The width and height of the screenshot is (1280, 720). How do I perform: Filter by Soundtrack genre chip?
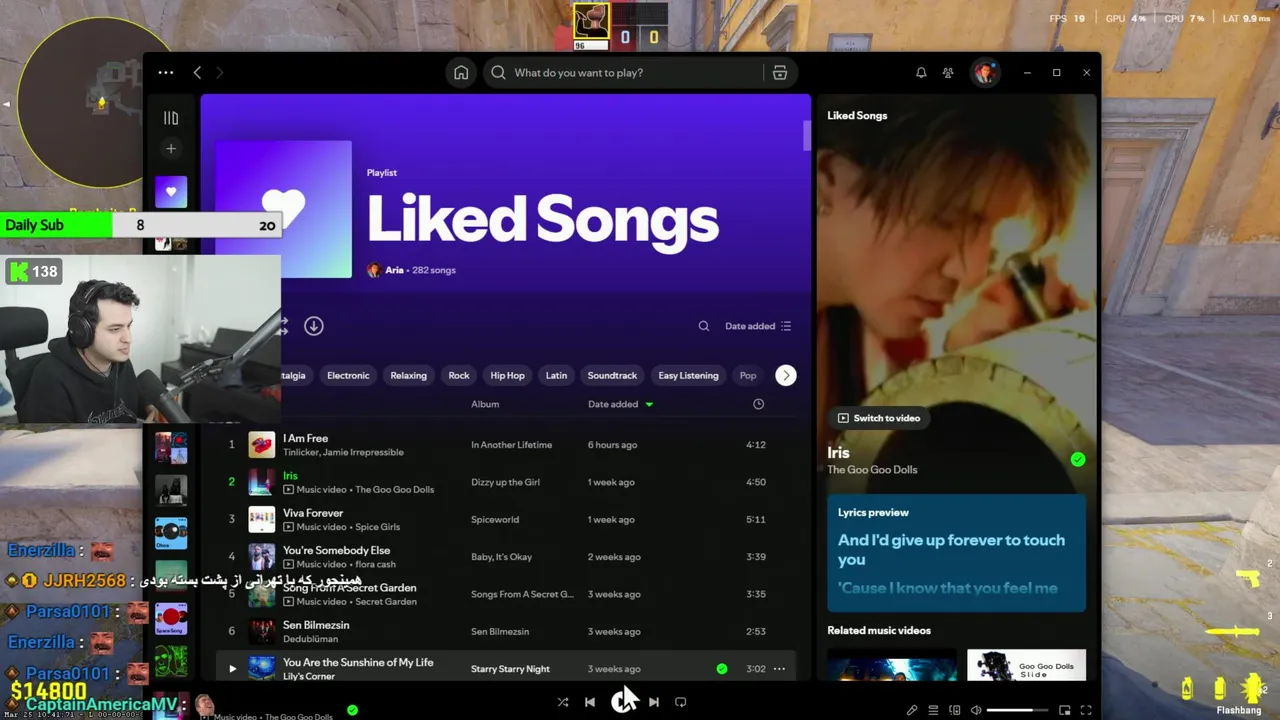pos(612,375)
